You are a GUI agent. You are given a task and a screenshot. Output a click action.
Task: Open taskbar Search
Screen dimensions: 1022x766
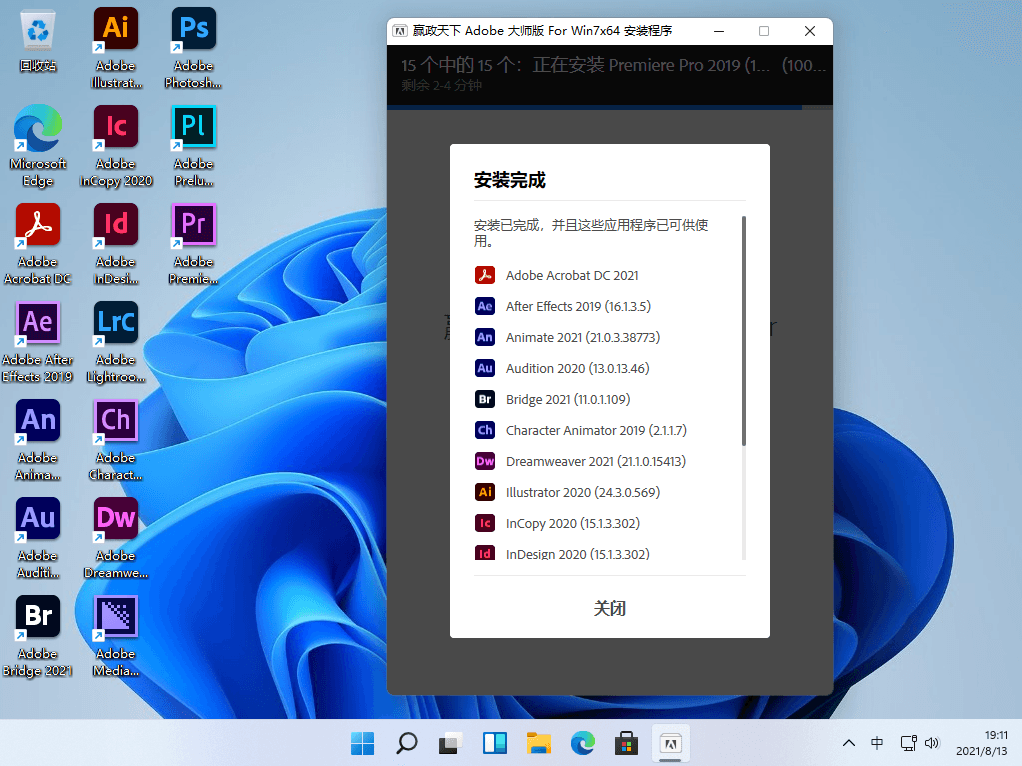coord(407,743)
